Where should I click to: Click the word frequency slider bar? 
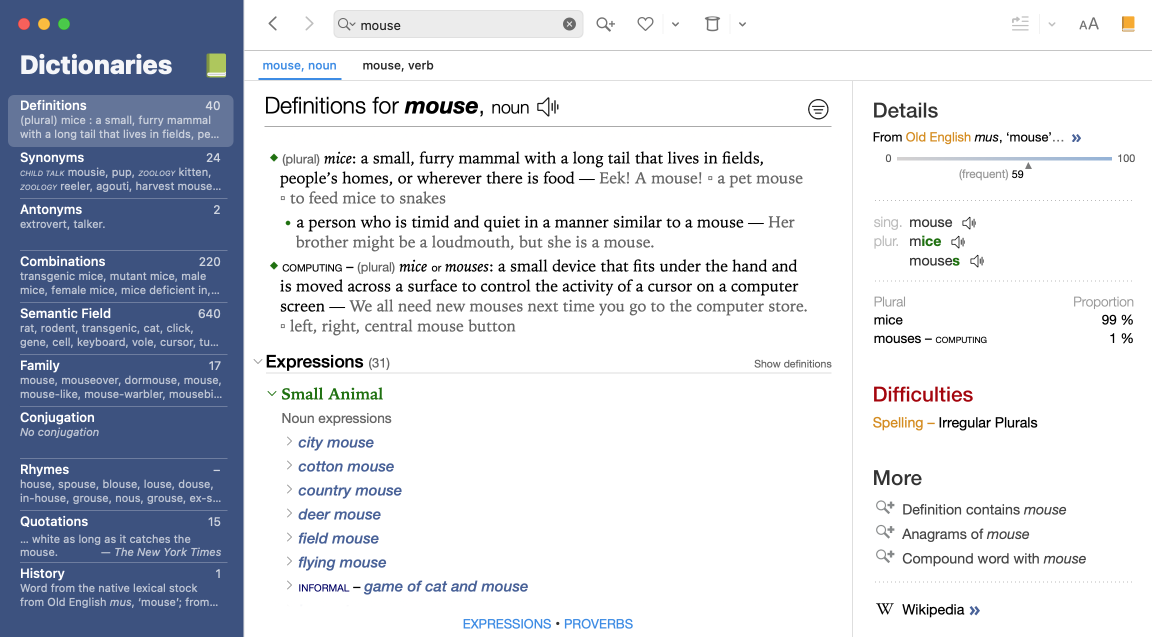1004,159
